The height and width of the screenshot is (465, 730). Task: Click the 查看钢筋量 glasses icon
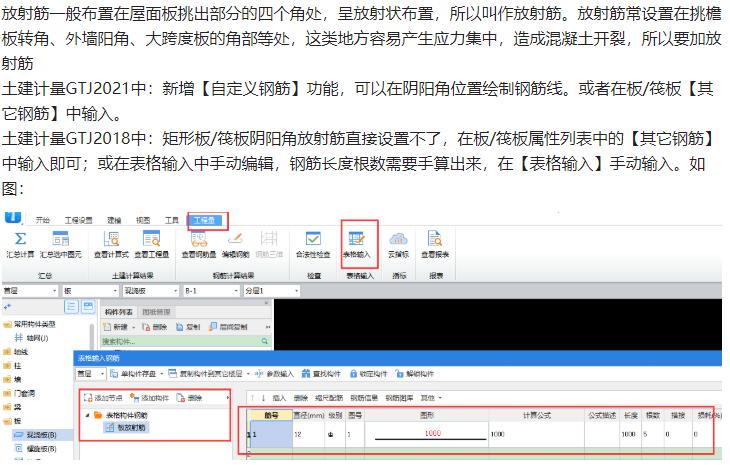pos(199,239)
